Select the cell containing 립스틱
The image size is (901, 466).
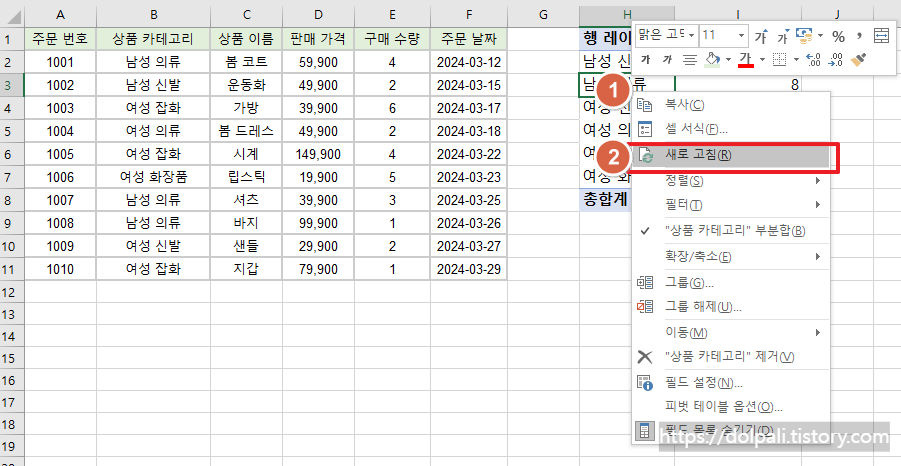(x=246, y=177)
